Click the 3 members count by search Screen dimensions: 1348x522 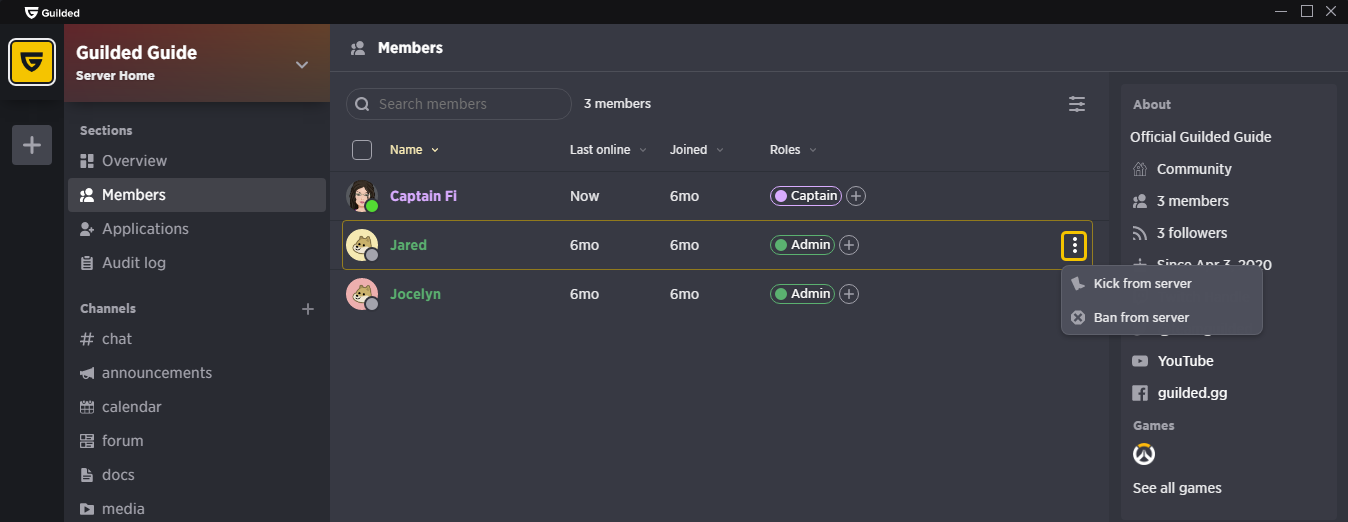617,104
